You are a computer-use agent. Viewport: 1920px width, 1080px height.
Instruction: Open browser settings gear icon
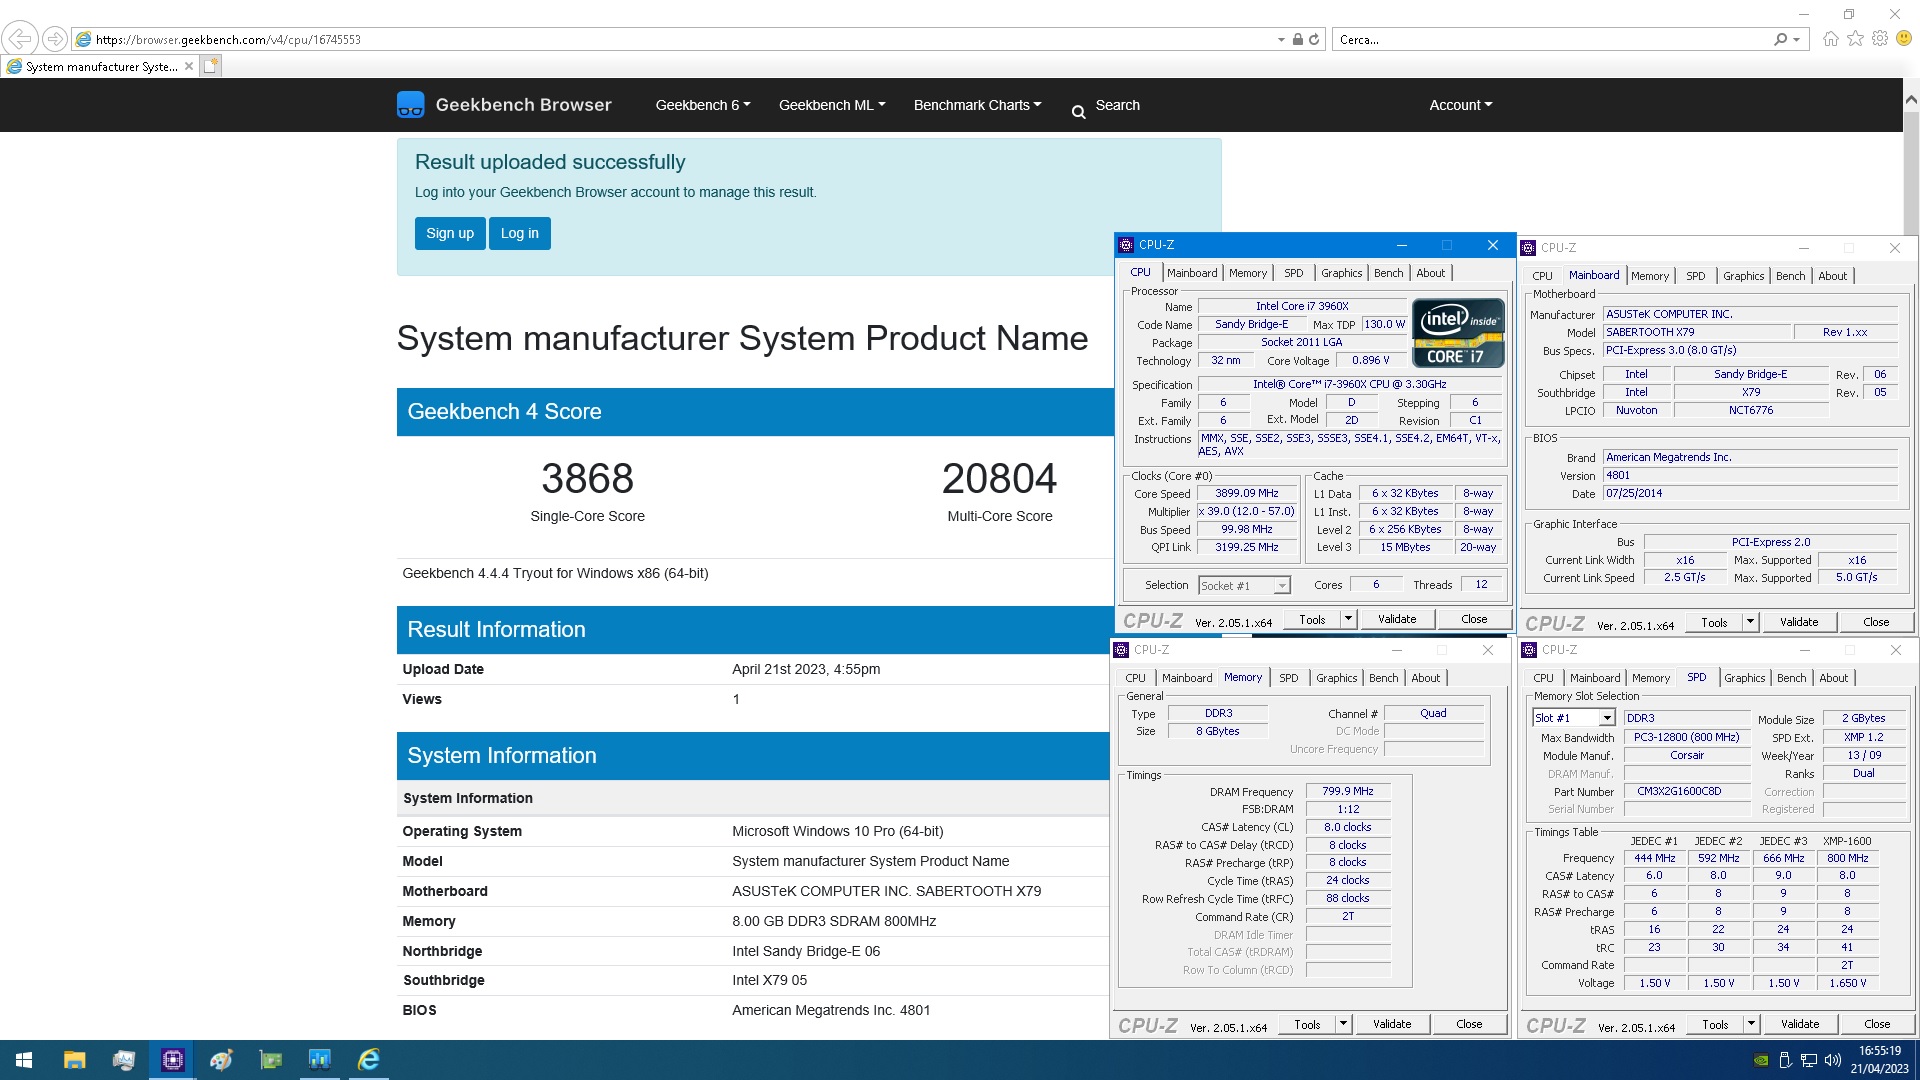pyautogui.click(x=1880, y=39)
